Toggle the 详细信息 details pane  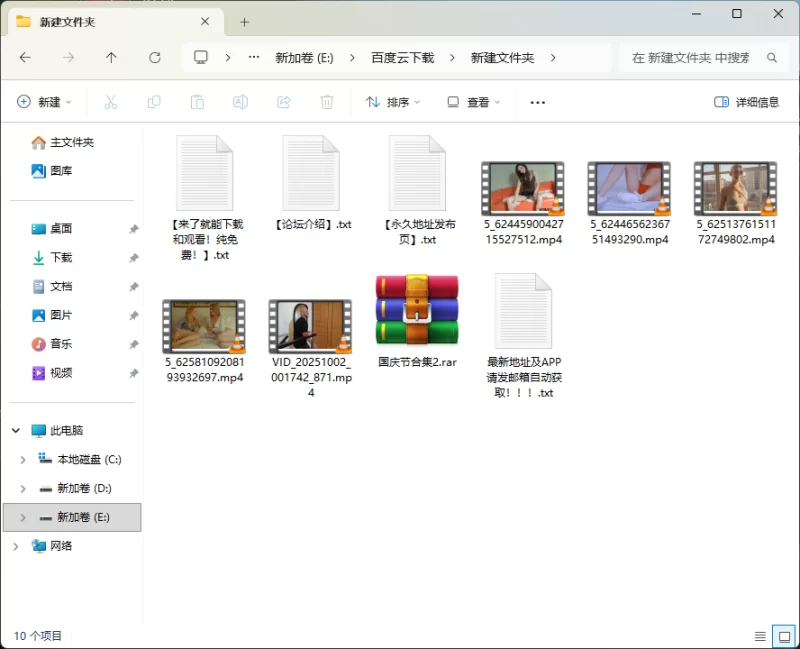746,102
